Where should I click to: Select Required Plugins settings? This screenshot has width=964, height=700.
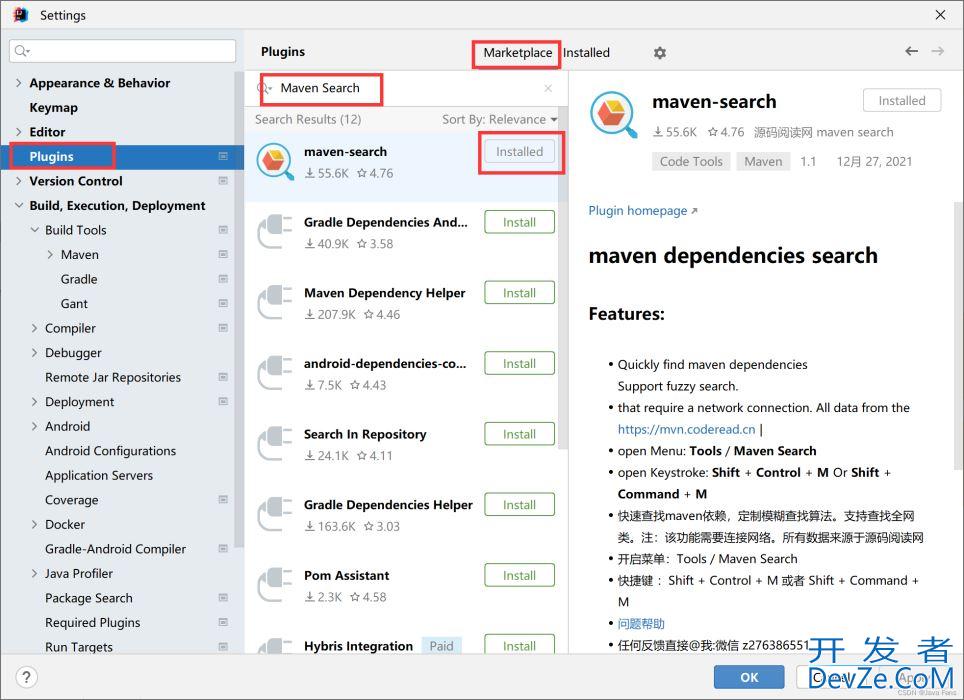[93, 623]
